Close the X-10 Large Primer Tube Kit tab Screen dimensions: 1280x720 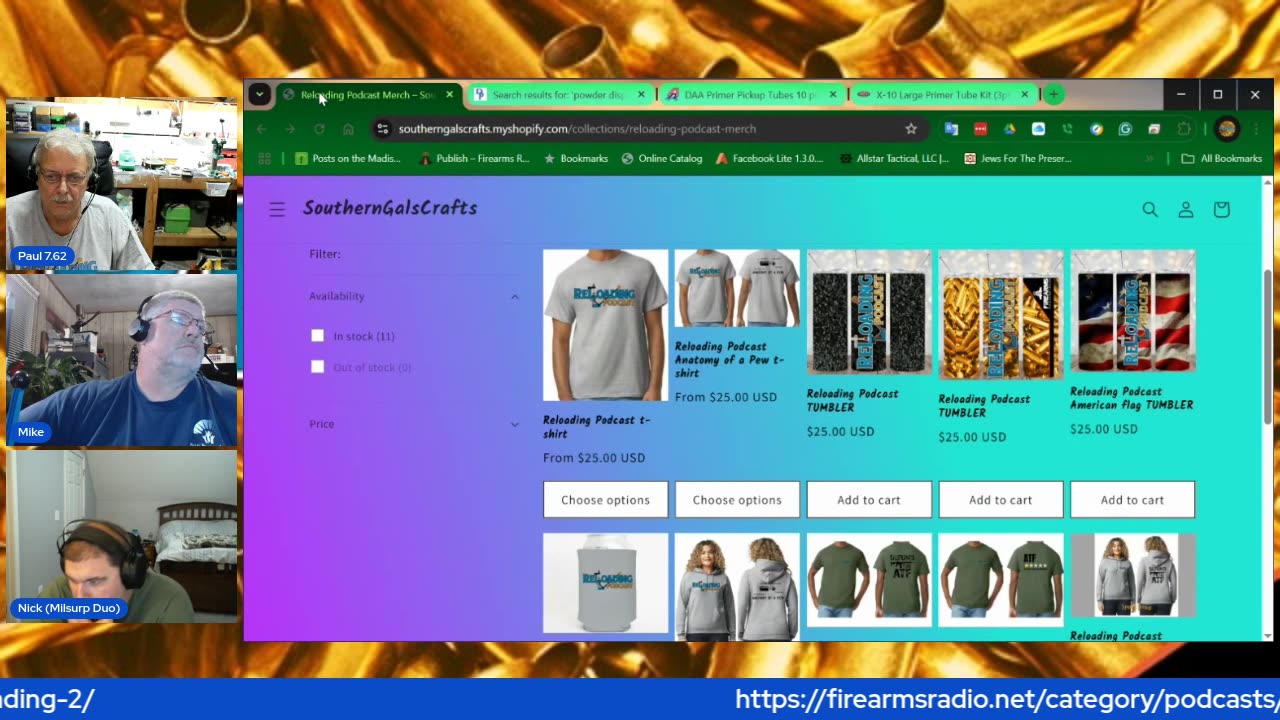(x=1024, y=95)
